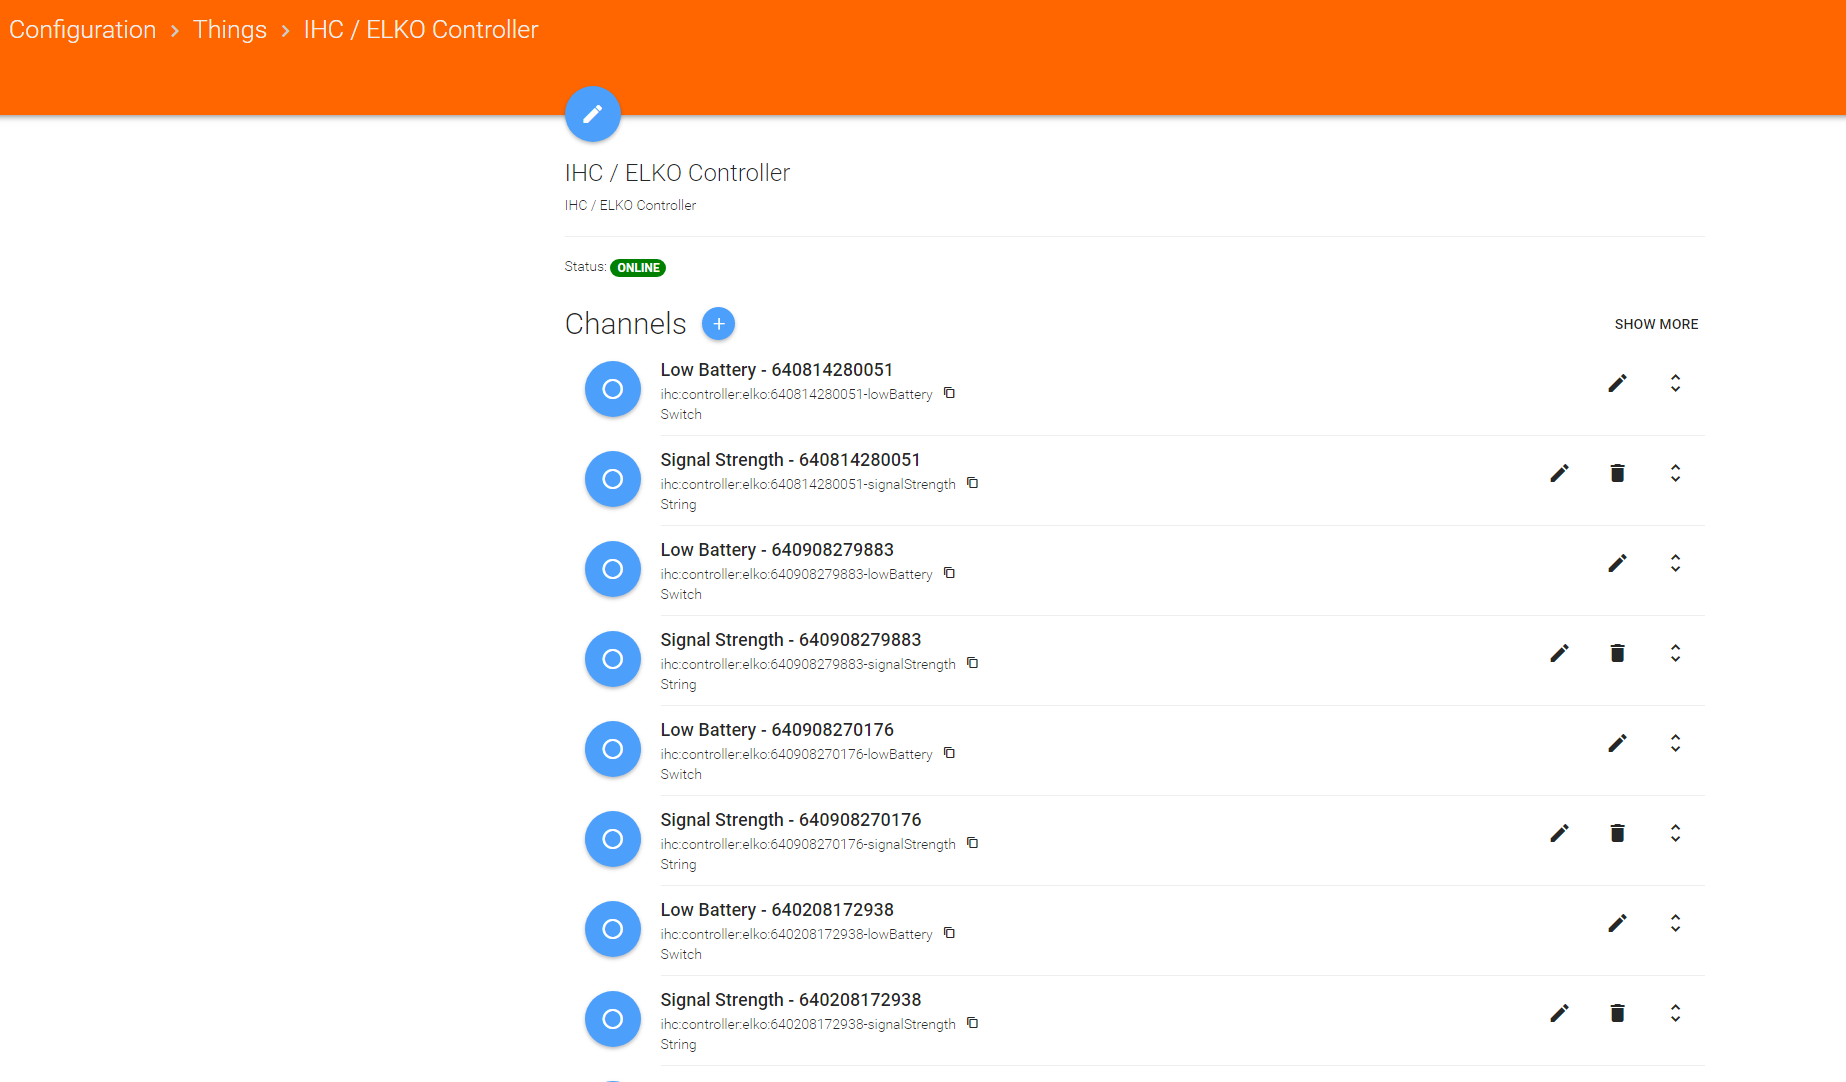Delete Signal Strength - 640814280051 channel

pos(1617,473)
